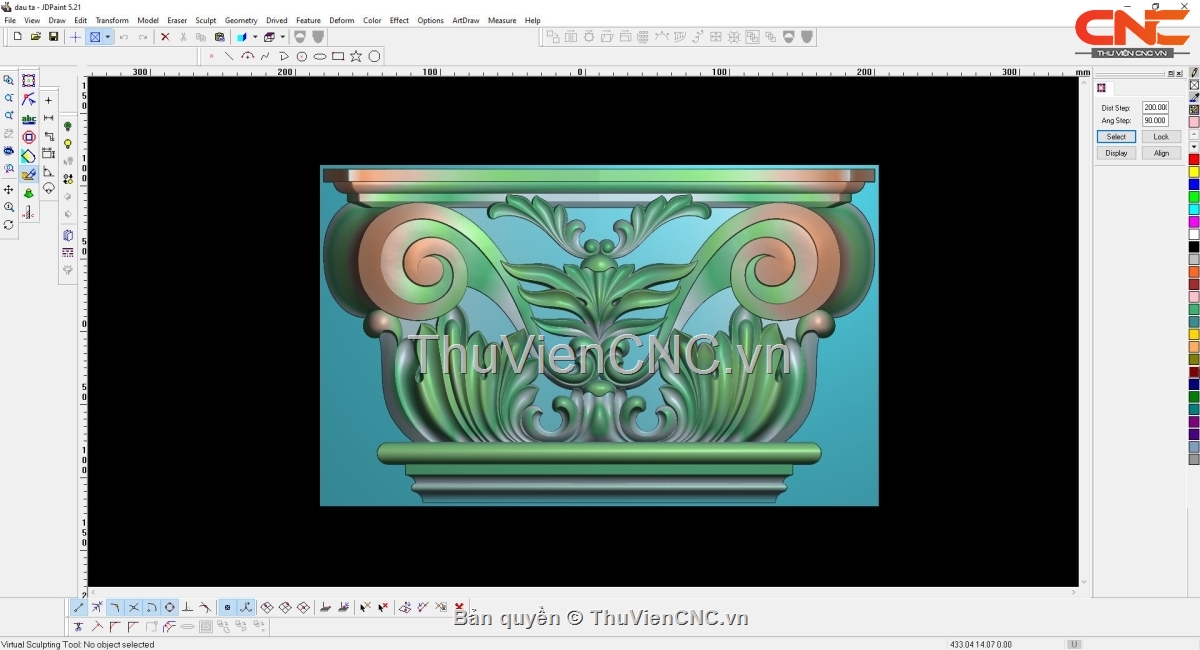Toggle endpoint snap in bottom toolbar
The width and height of the screenshot is (1200, 650).
coord(79,607)
